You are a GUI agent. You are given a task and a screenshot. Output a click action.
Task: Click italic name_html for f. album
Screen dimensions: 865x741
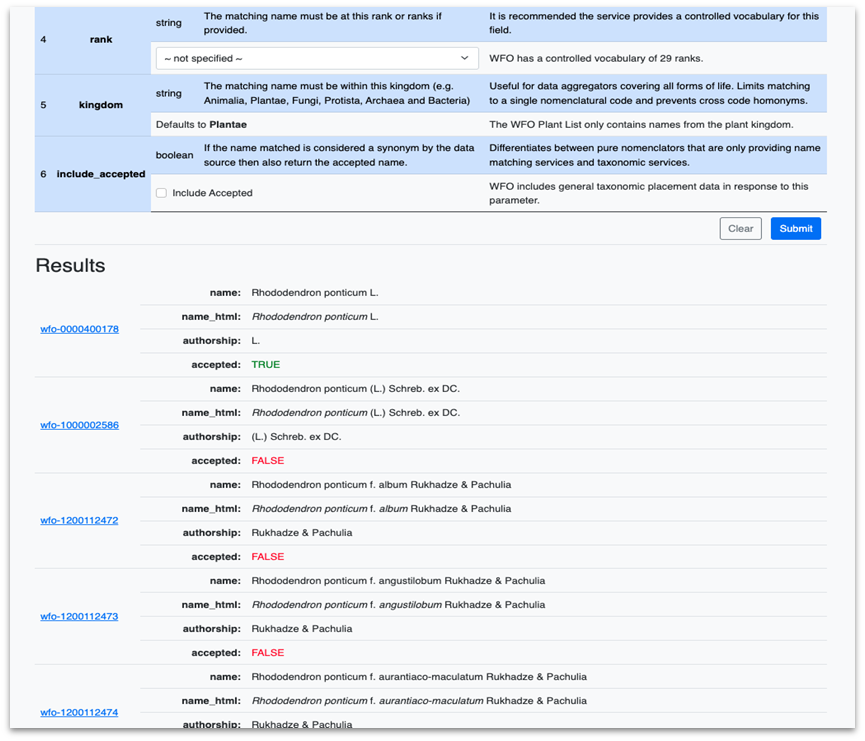tap(380, 509)
